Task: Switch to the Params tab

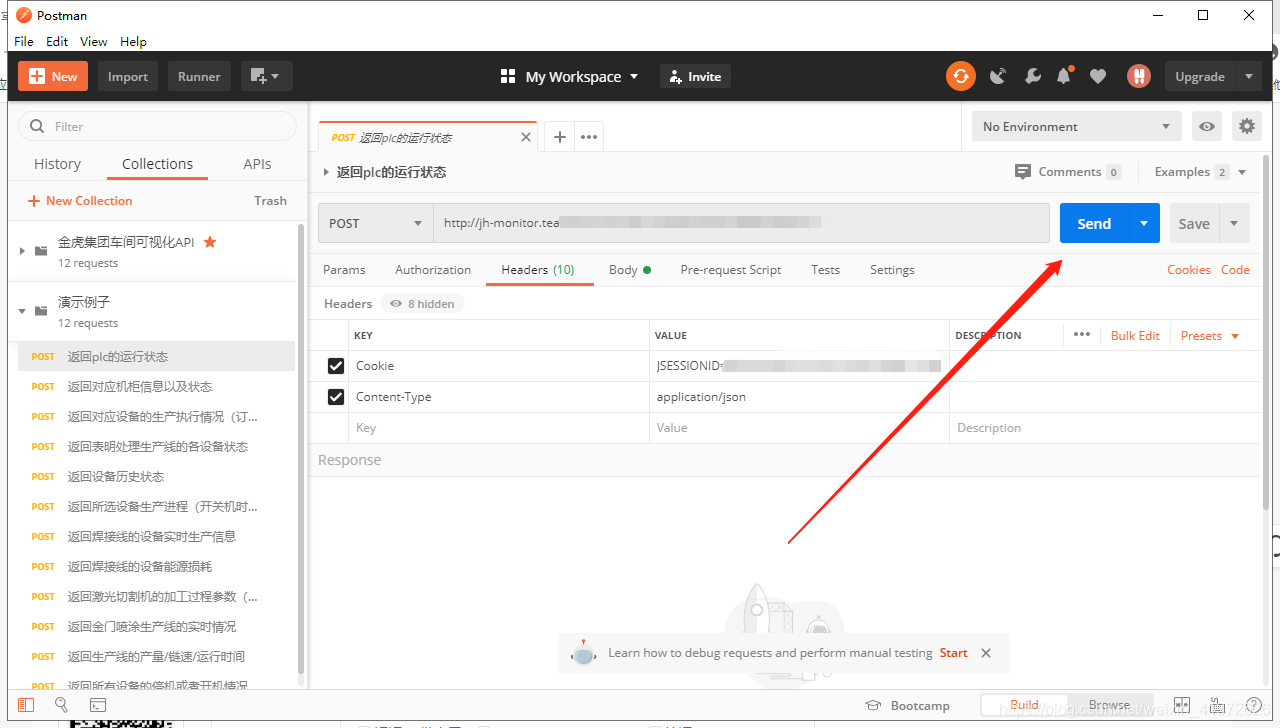Action: (x=344, y=270)
